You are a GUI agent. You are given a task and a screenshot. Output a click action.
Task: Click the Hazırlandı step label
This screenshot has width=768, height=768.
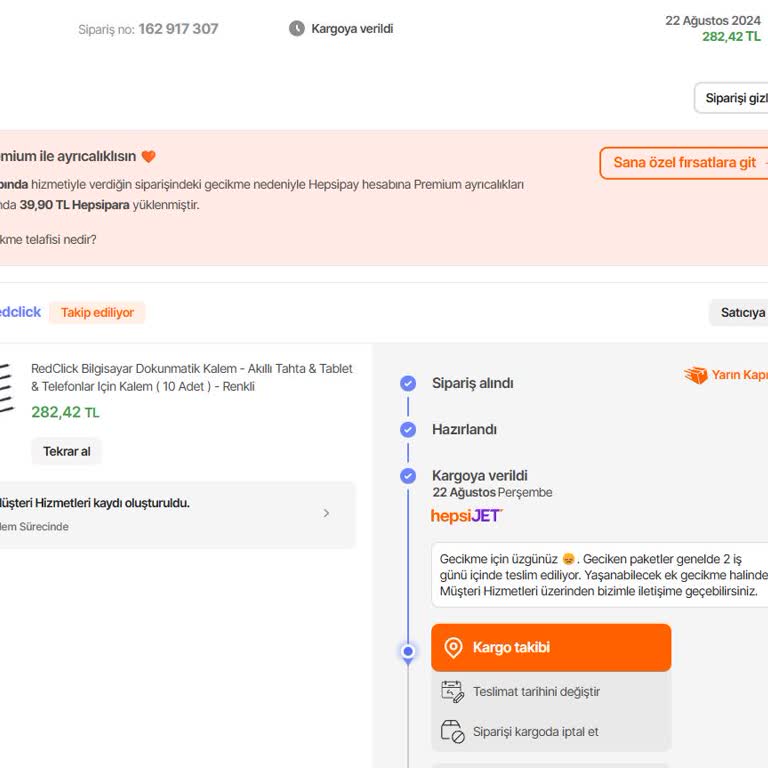pos(464,430)
